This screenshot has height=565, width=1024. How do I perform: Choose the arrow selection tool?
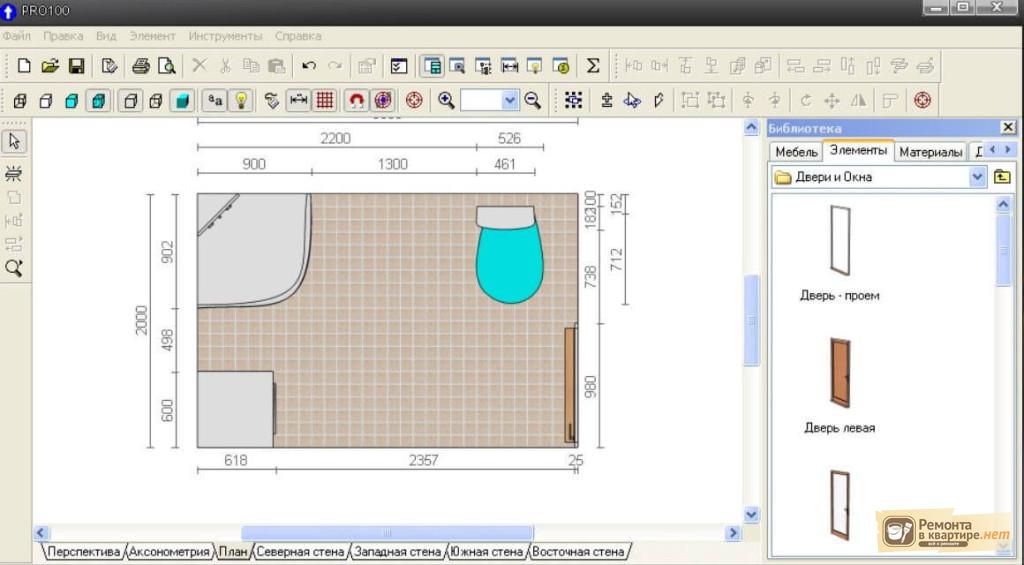click(14, 142)
